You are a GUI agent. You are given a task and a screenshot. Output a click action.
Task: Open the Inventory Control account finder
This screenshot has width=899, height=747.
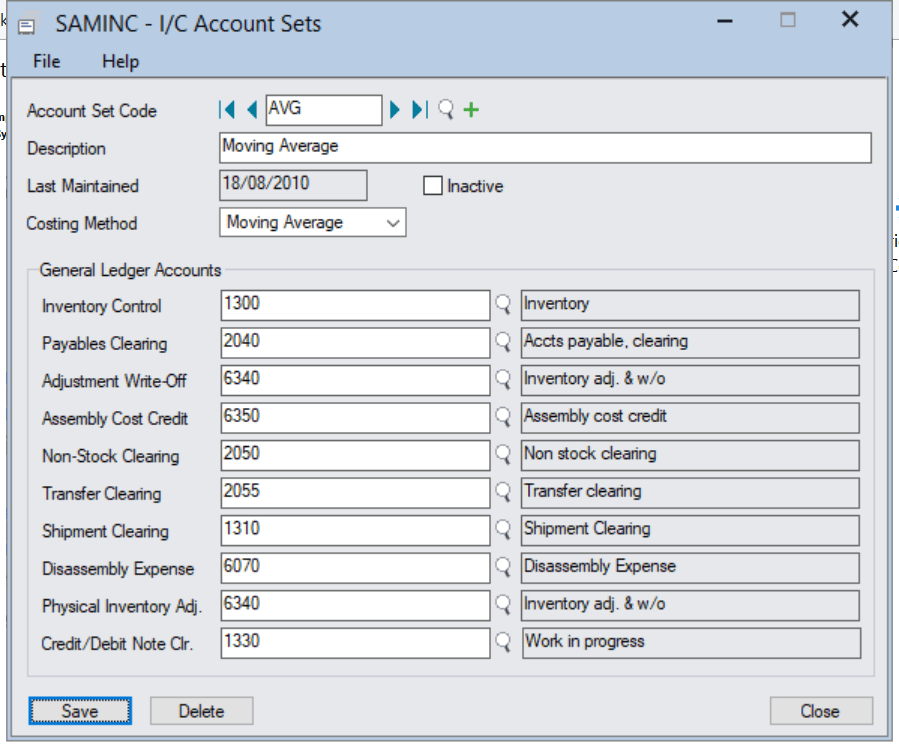click(x=503, y=305)
